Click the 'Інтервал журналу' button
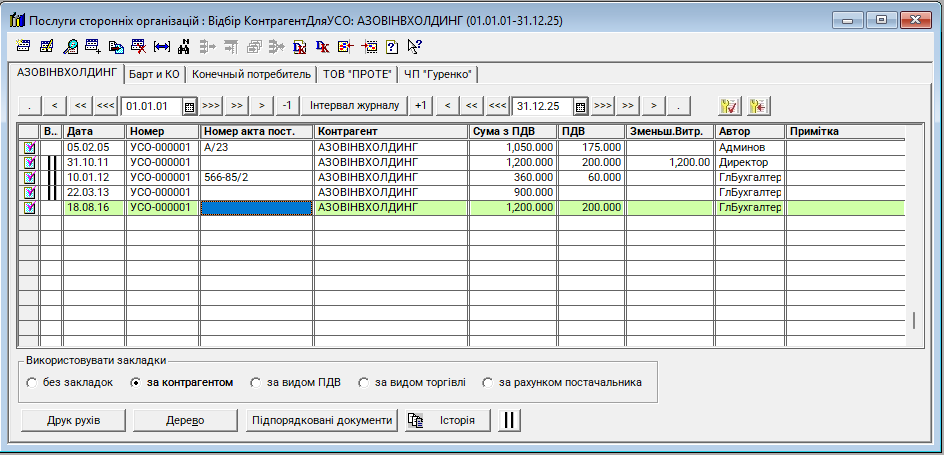 (354, 106)
